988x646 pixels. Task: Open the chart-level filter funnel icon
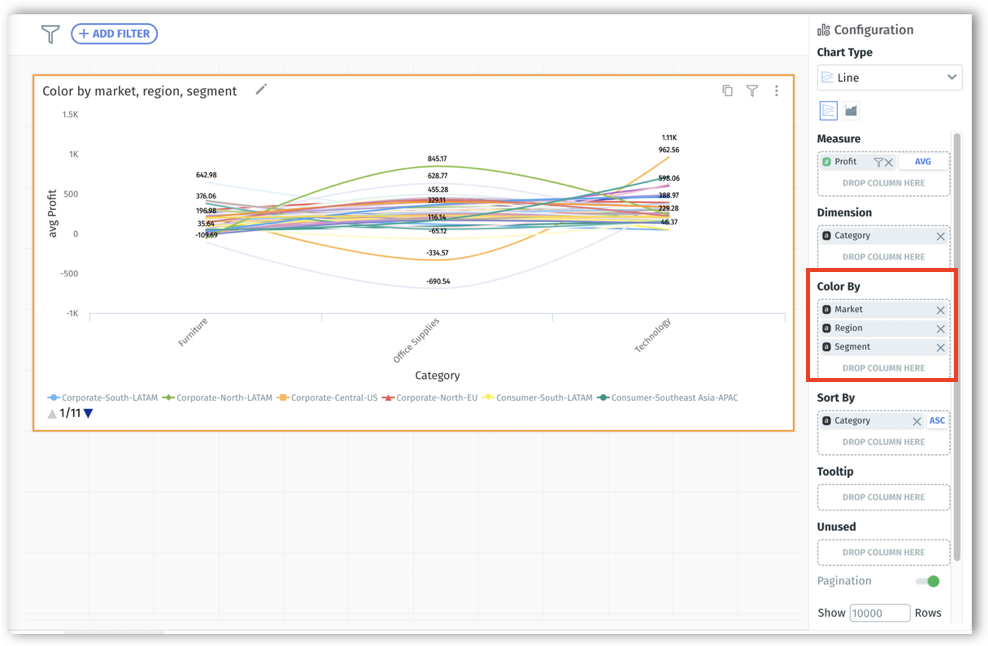pos(752,90)
